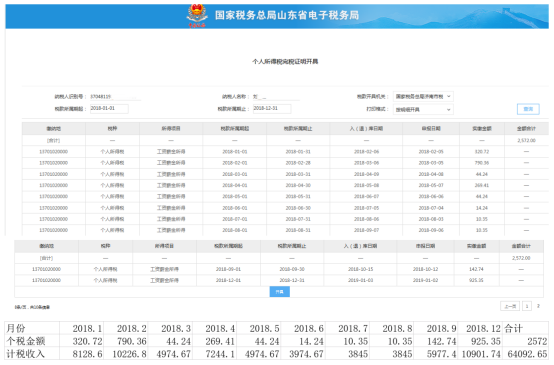The image size is (554, 365).
Task: Select the 计税收入 cell 10901.74
Action: 481,354
